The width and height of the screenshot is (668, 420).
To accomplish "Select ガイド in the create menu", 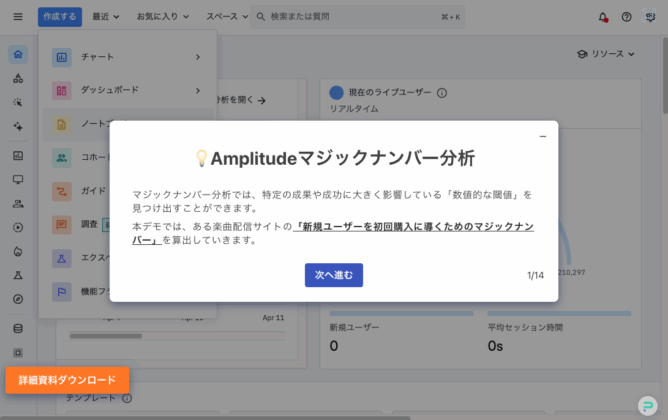I will (93, 191).
